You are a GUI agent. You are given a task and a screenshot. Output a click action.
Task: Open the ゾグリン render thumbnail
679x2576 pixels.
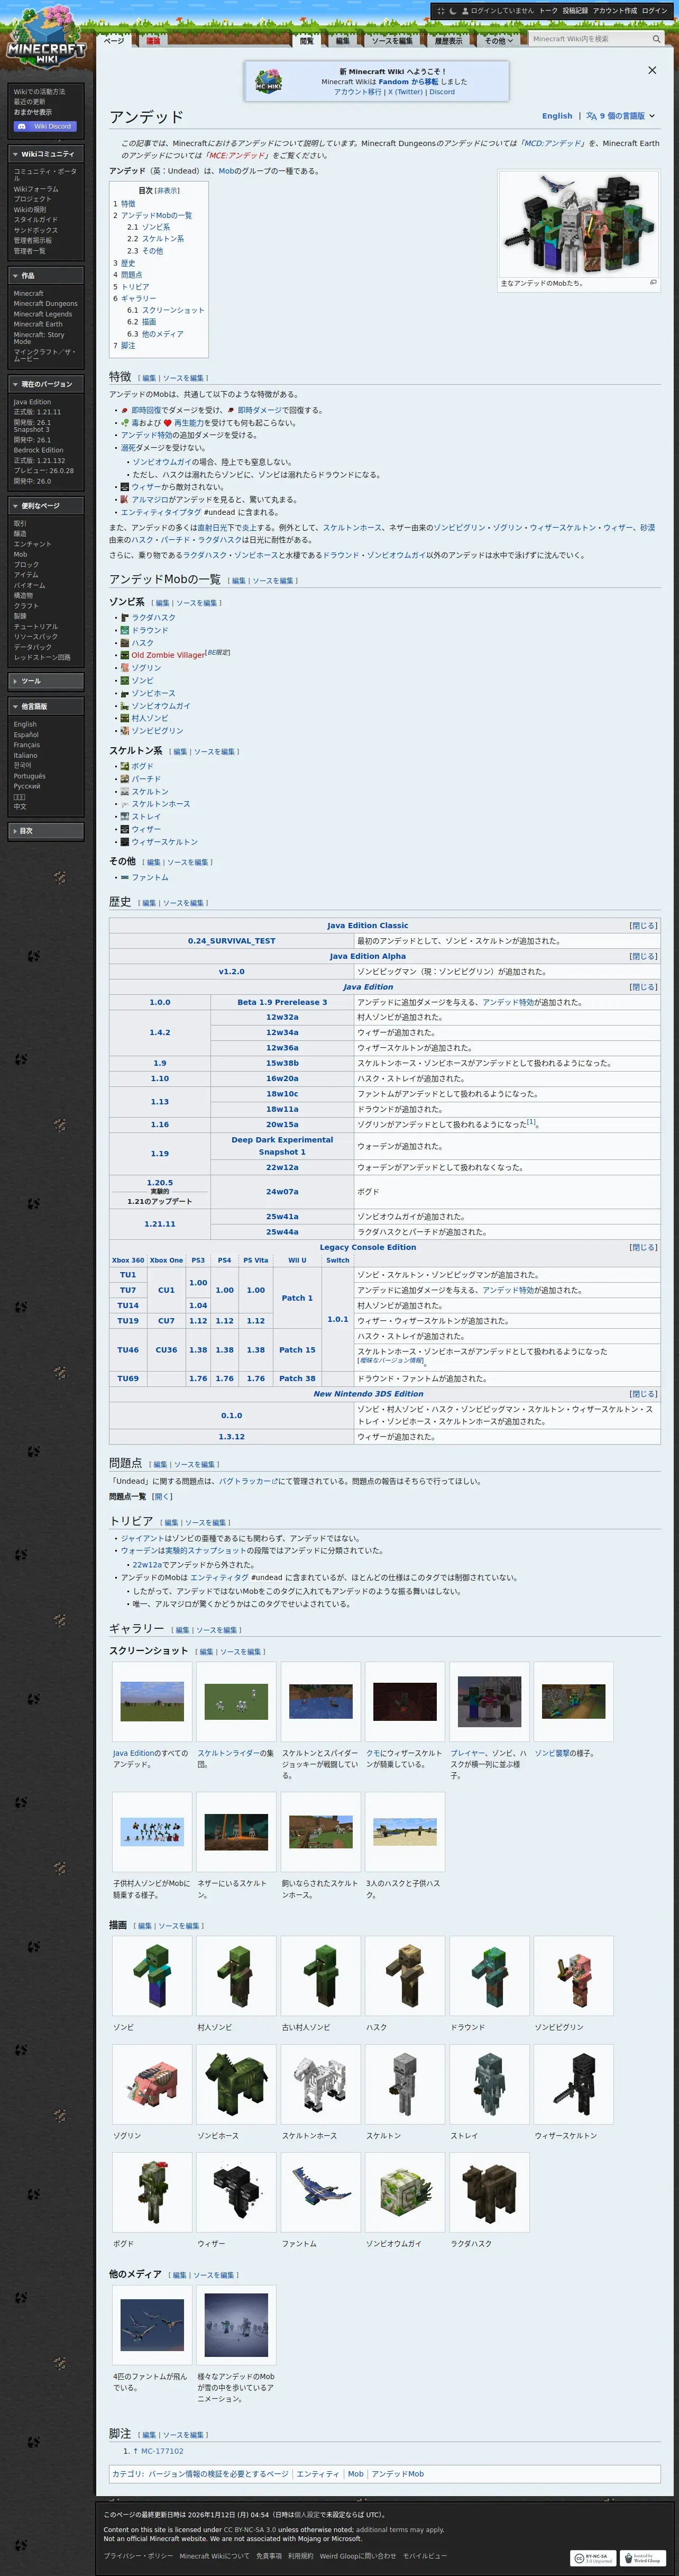pos(152,2083)
